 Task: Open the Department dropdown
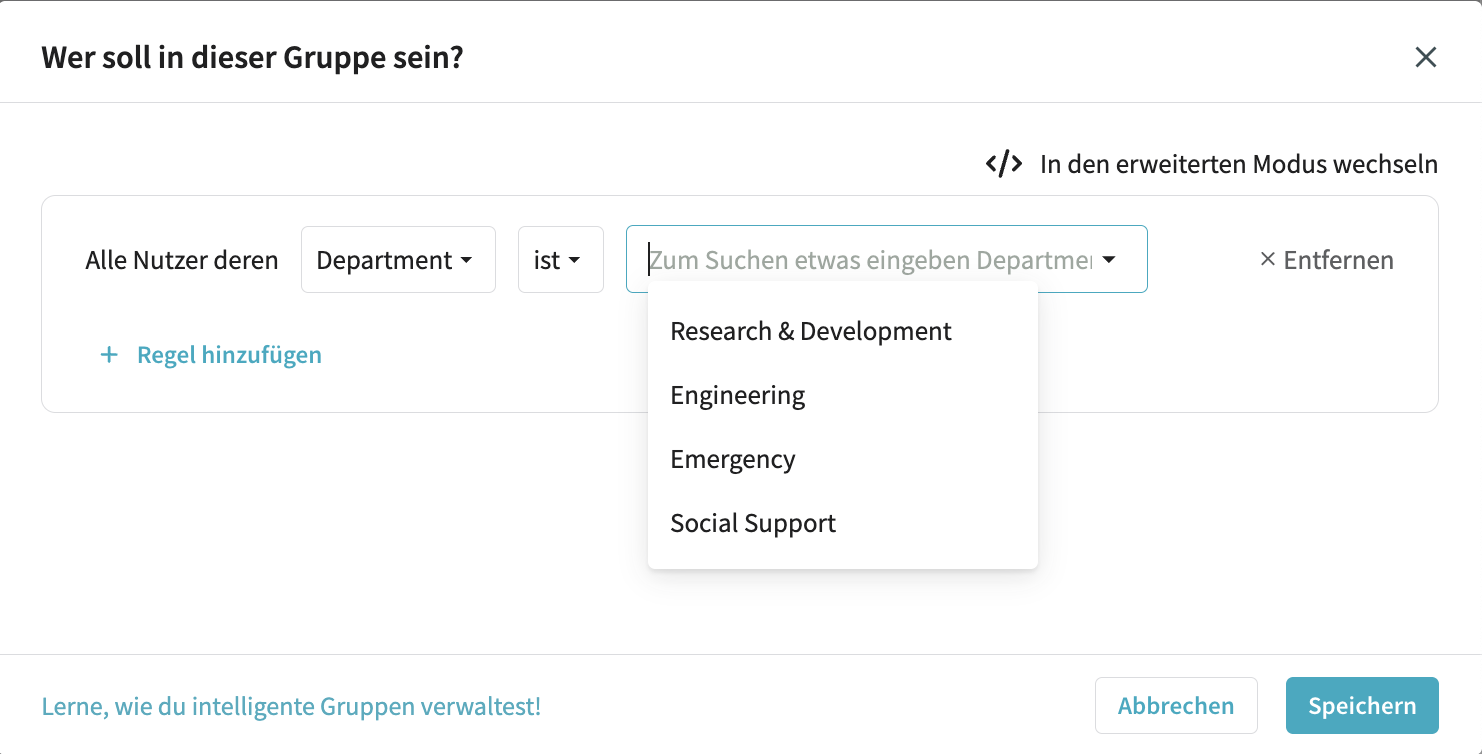tap(397, 259)
